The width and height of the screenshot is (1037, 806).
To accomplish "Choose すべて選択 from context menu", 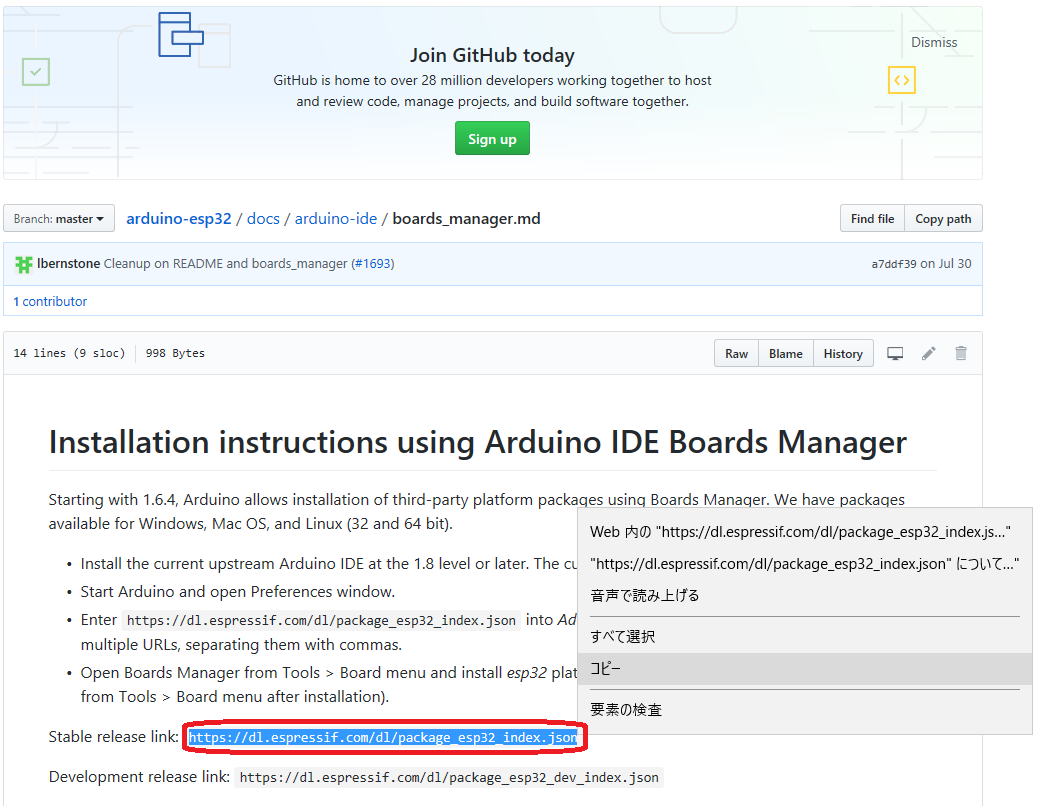I will pyautogui.click(x=805, y=637).
